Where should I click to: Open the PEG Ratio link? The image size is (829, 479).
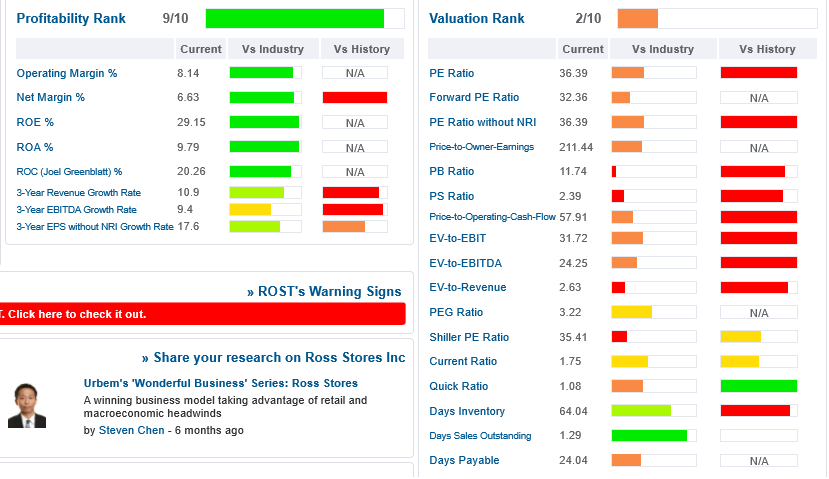tap(456, 312)
